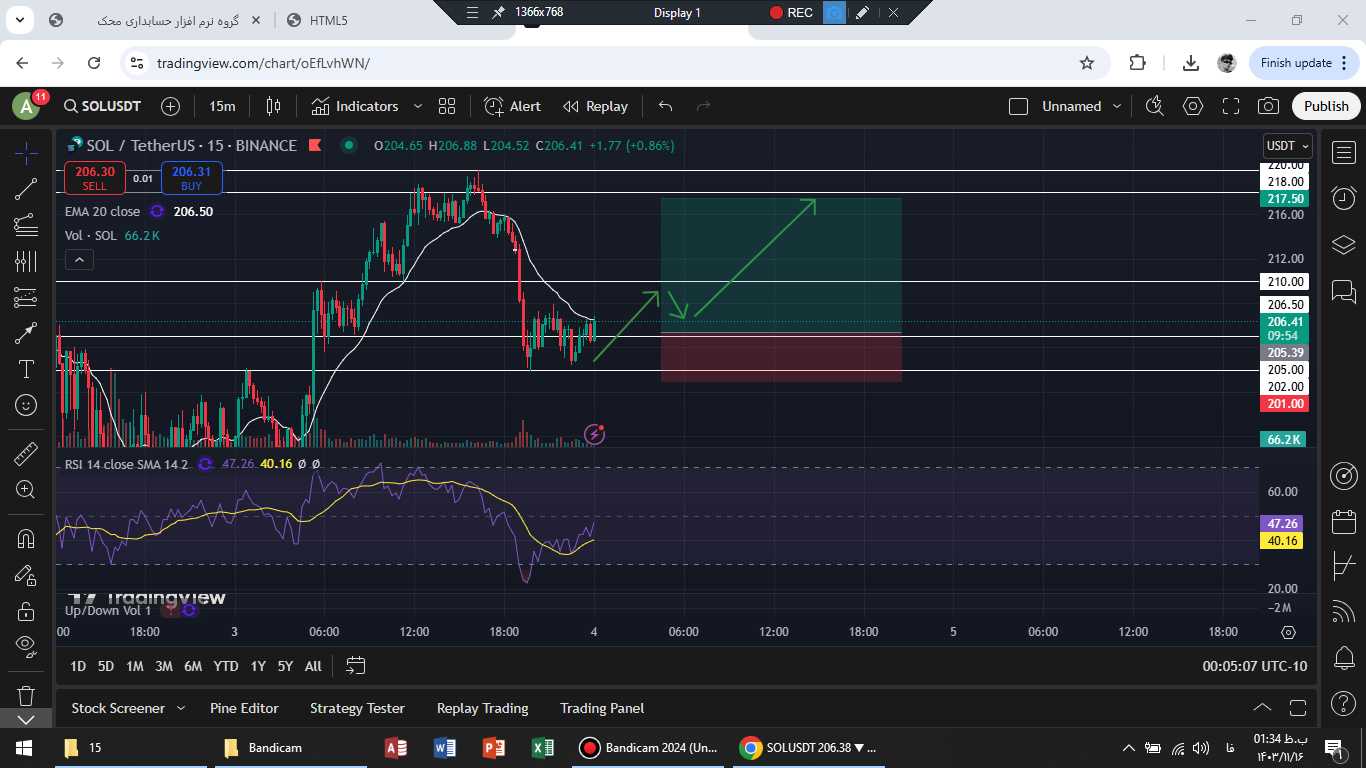Open the go to date calendar
The image size is (1366, 768).
point(355,666)
